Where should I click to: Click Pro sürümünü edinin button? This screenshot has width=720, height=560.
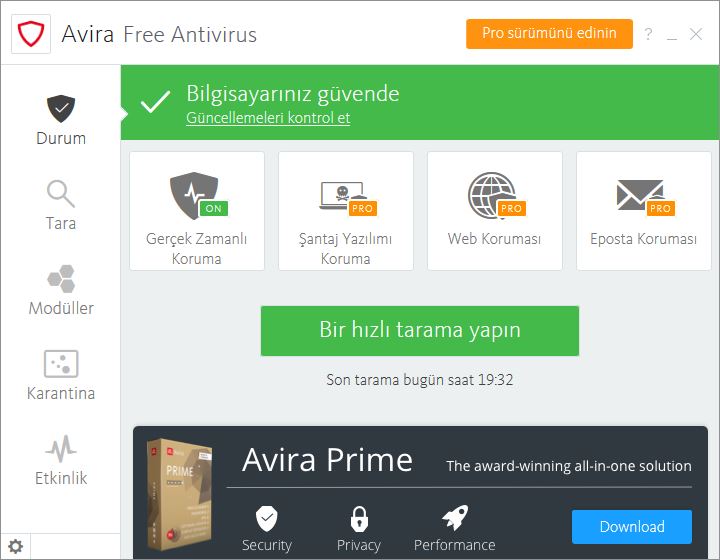549,34
